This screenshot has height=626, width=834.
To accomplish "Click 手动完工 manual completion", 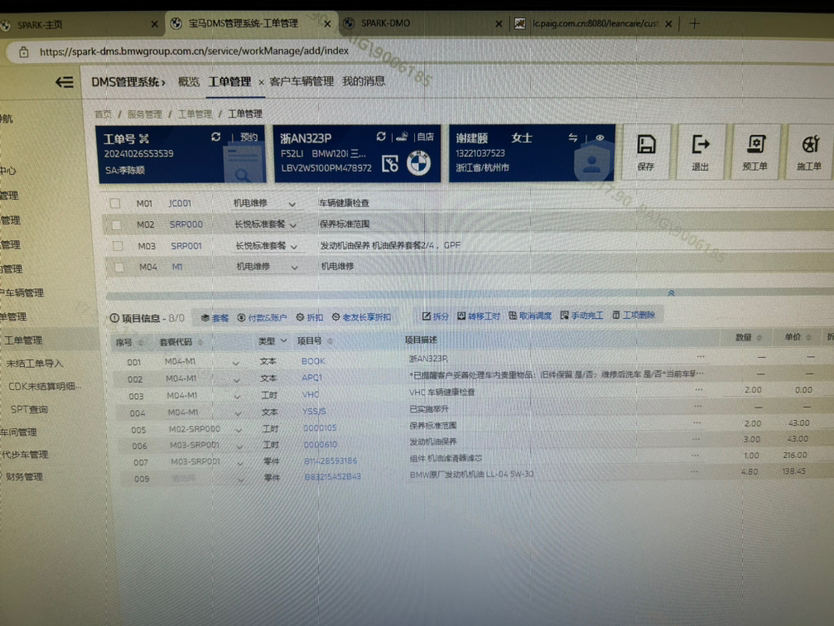I will tap(581, 315).
